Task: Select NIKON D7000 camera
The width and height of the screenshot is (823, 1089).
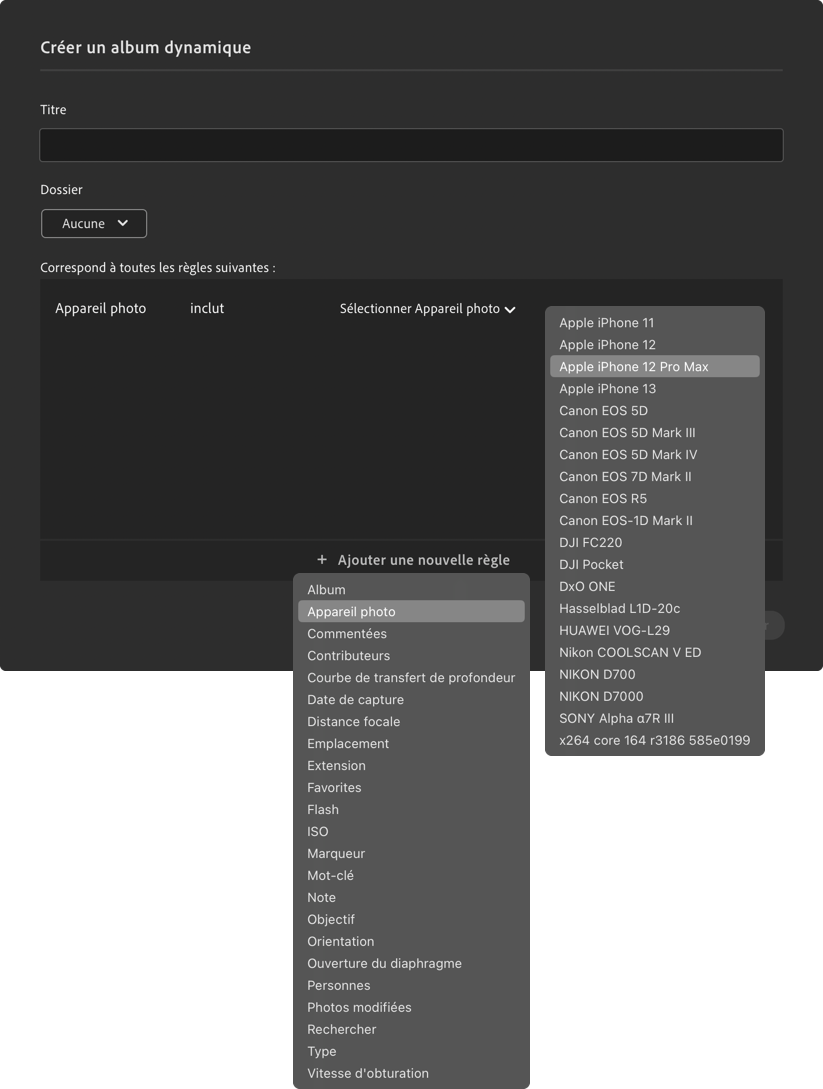Action: (655, 697)
